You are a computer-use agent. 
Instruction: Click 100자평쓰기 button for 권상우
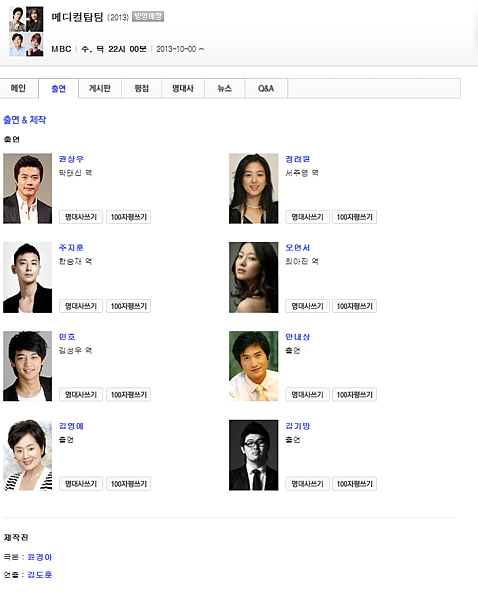129,217
